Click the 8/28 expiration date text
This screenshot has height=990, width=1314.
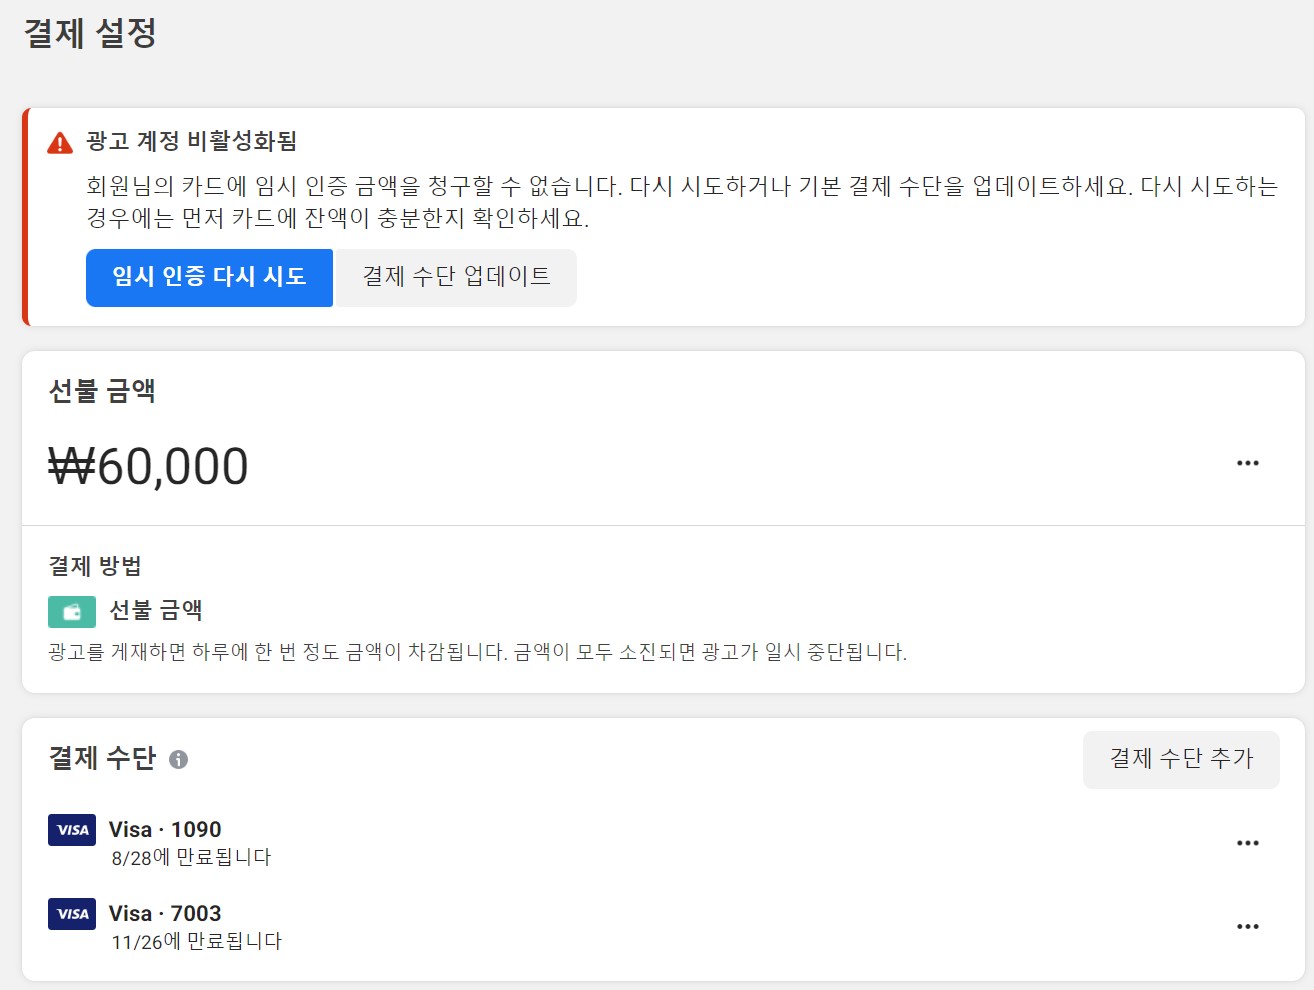(x=191, y=858)
